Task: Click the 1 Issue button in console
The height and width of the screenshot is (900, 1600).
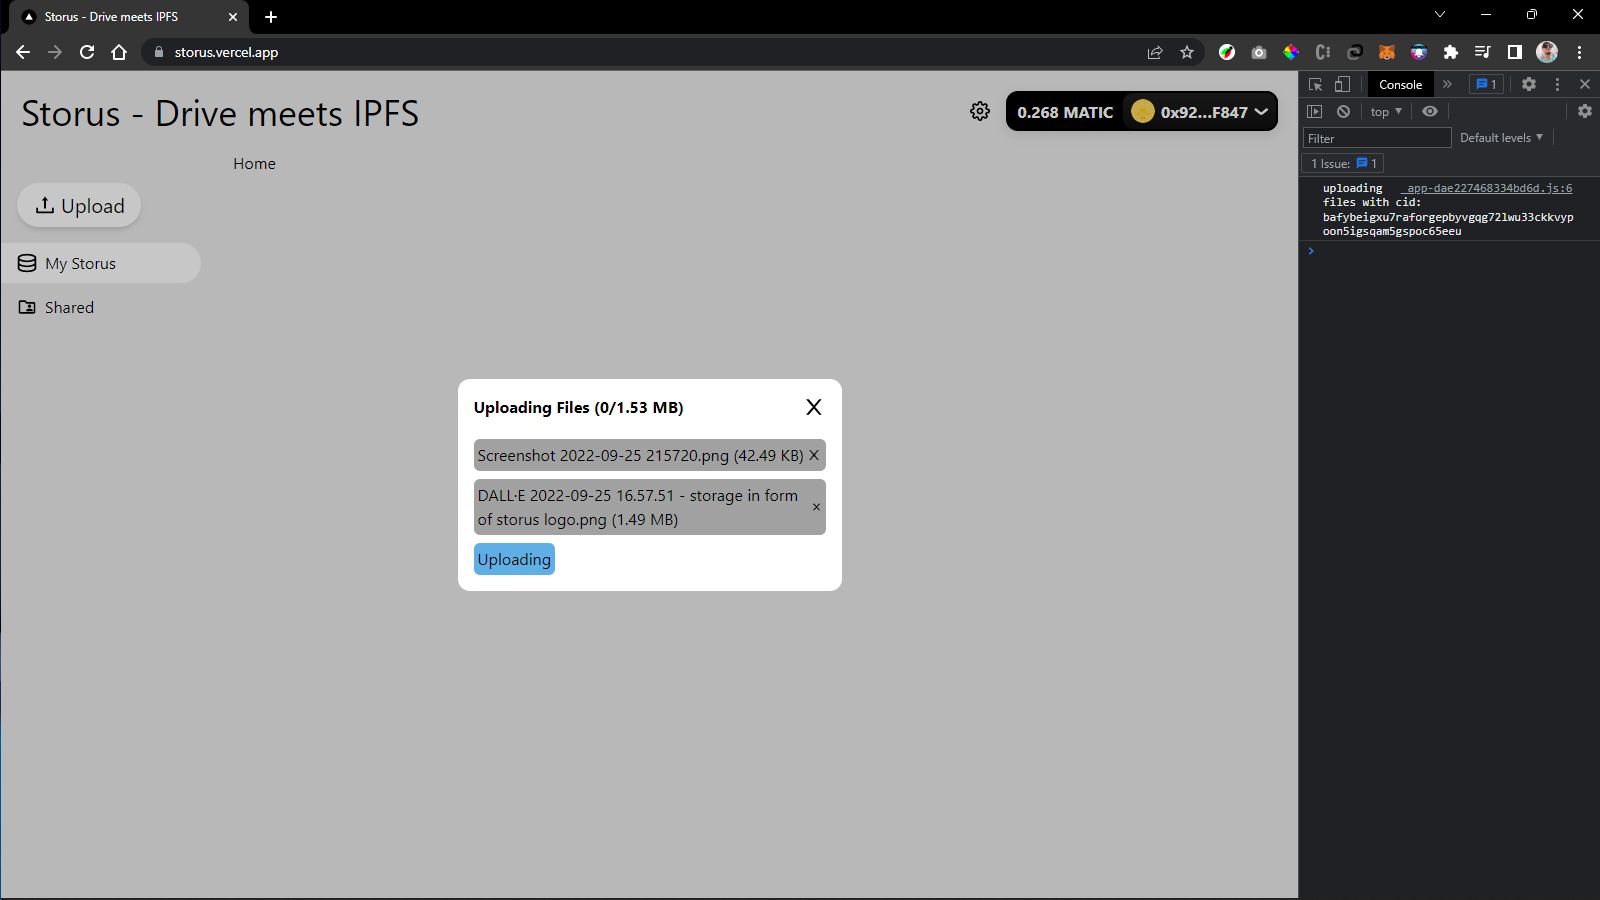Action: point(1344,163)
